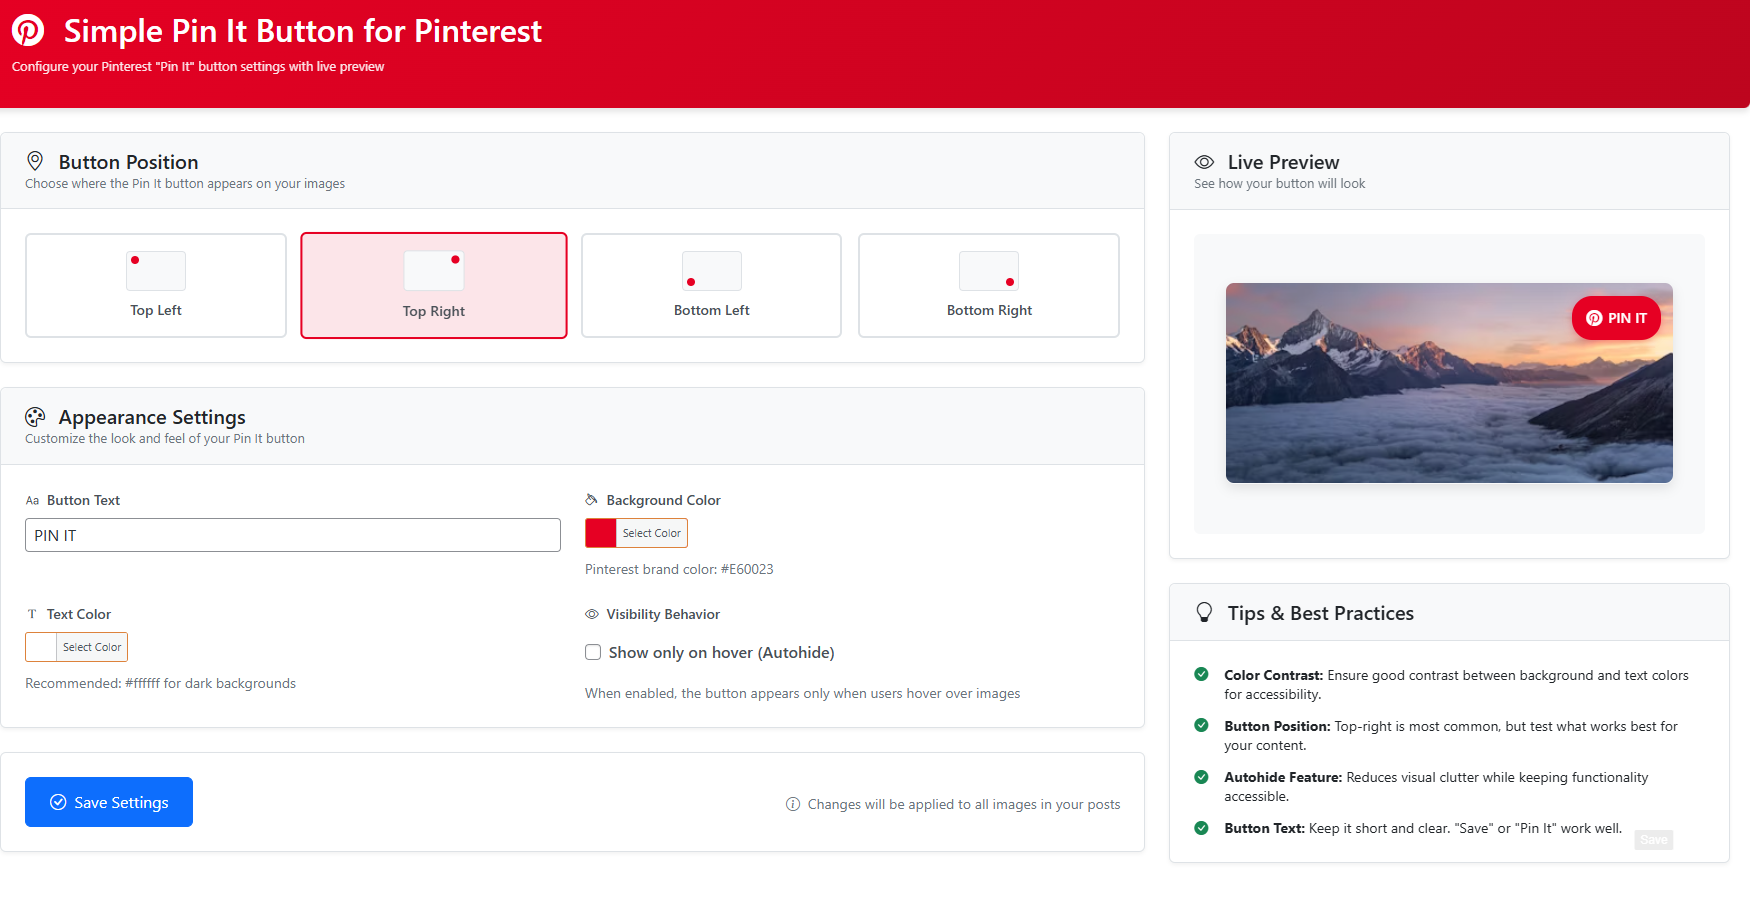Click the green check beside Color Contrast tip
The image size is (1750, 908).
coord(1201,675)
